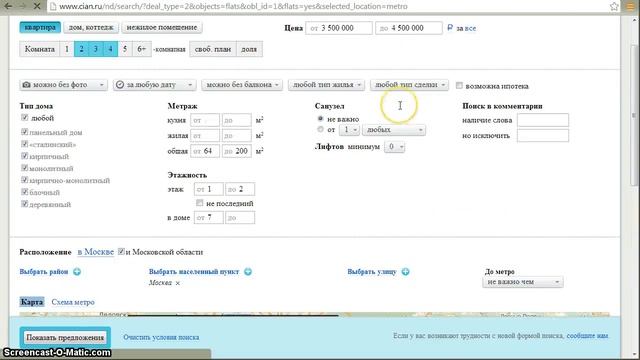Screen dimensions: 640x360
Task: Click the browser forward arrow icon
Action: click(x=22, y=6)
